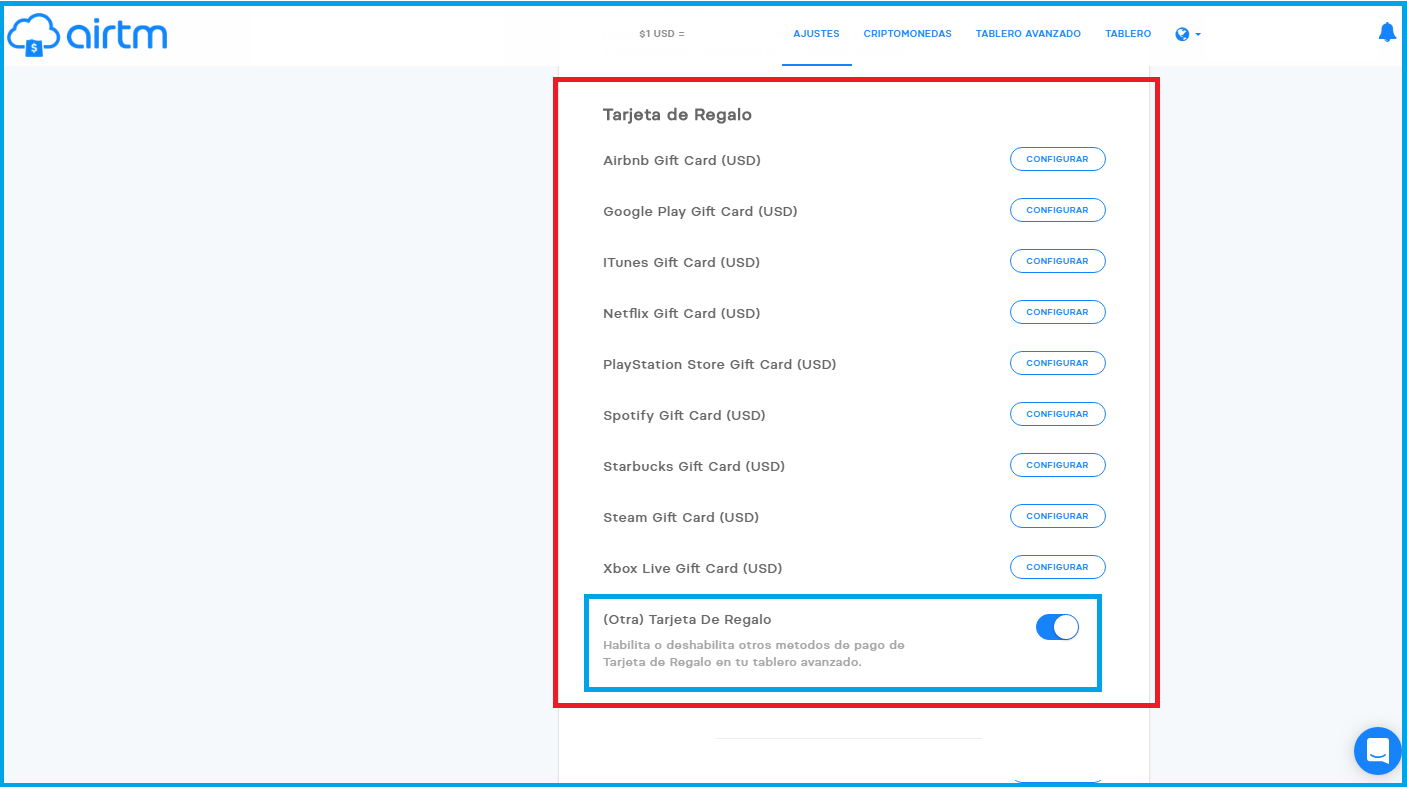This screenshot has width=1407, height=787.
Task: Configure the Starbucks Gift Card
Action: coord(1057,465)
